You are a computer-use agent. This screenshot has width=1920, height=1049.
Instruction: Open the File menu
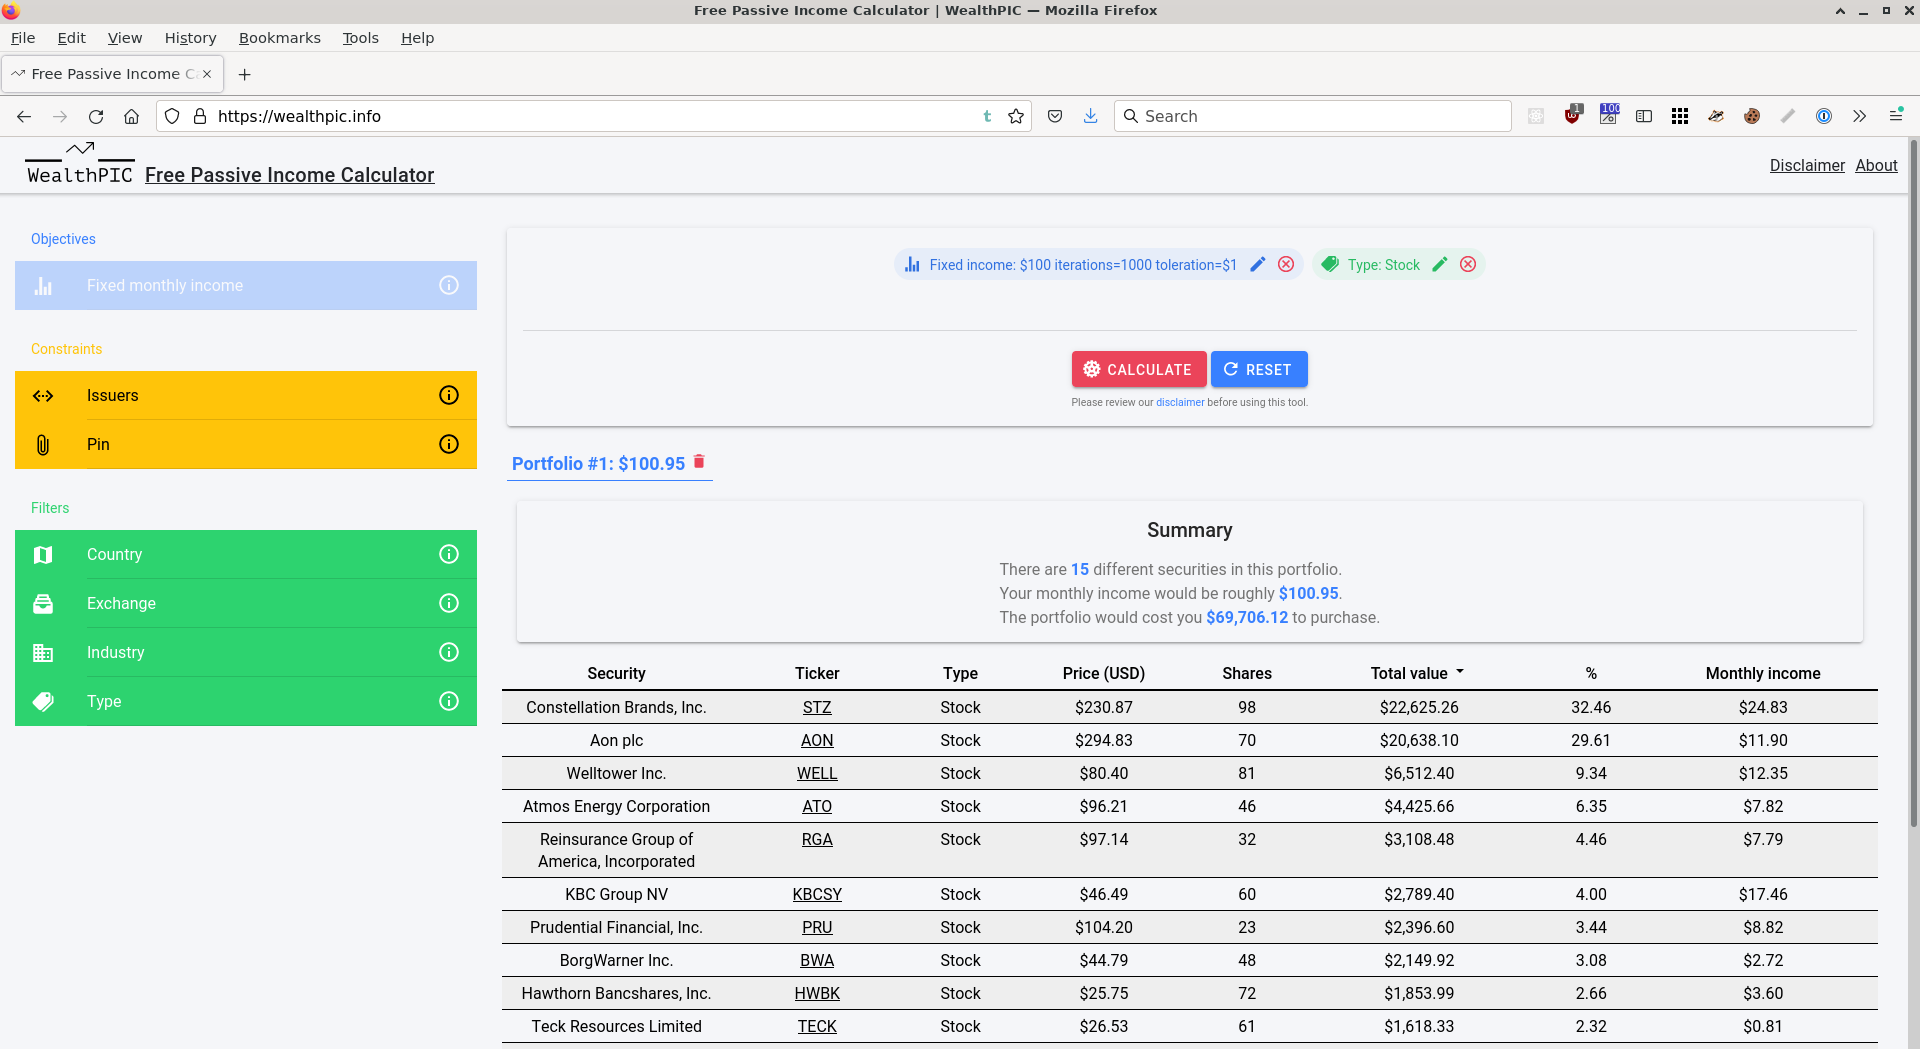(x=23, y=38)
